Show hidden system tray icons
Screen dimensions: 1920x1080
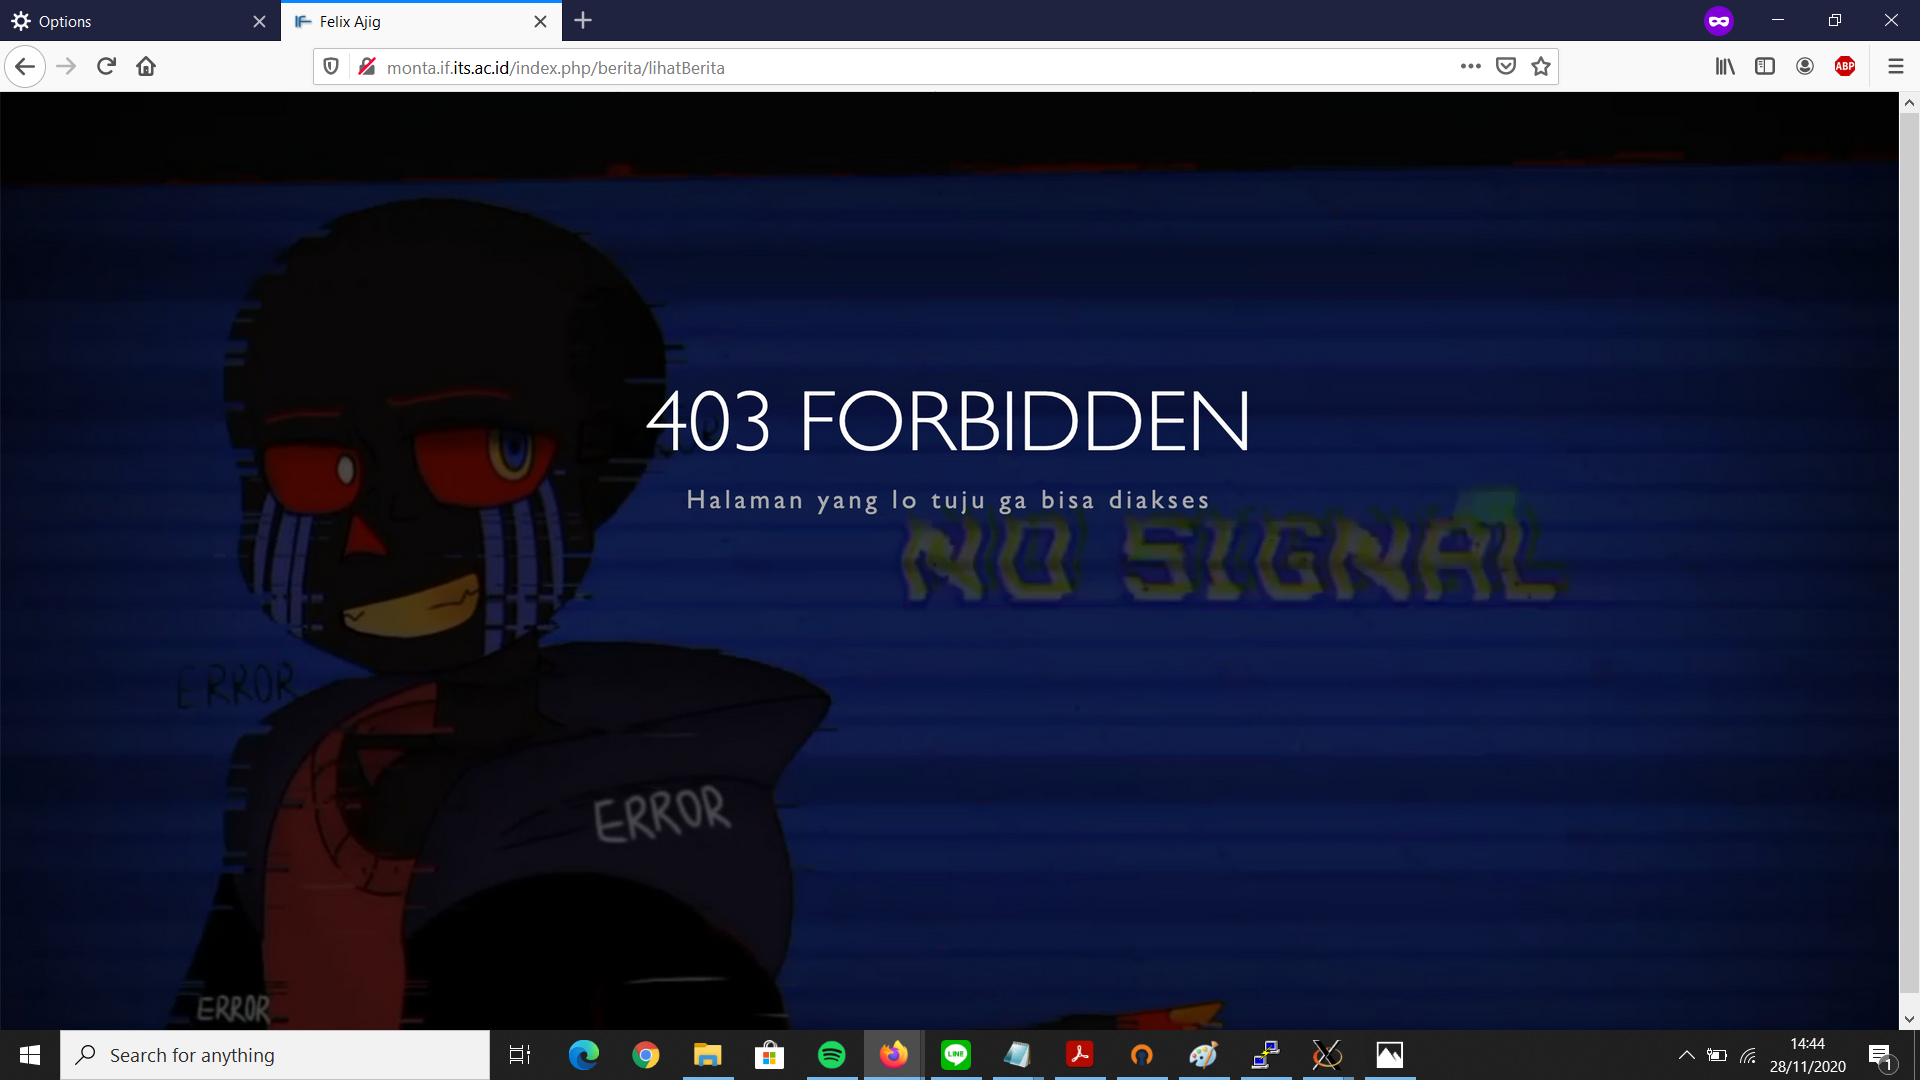click(x=1686, y=1055)
